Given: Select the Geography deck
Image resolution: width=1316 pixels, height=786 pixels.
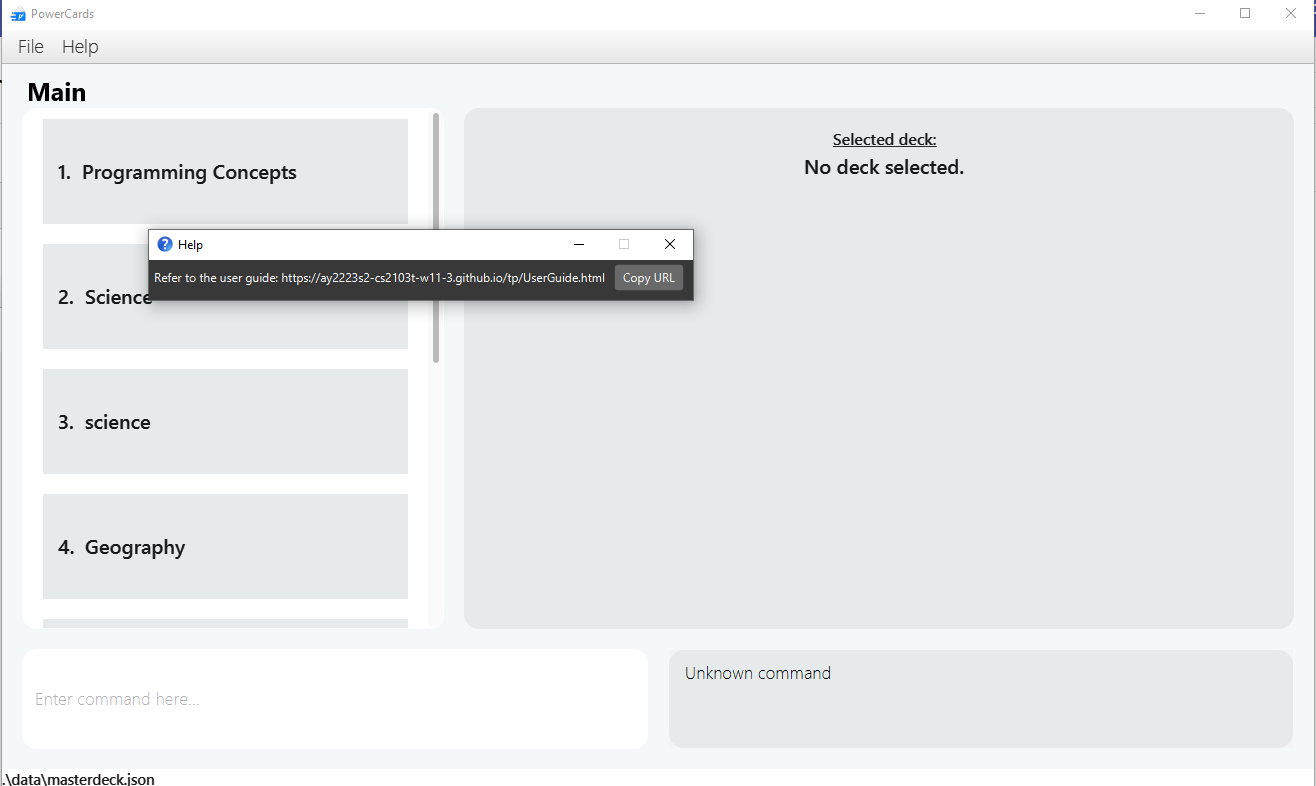Looking at the screenshot, I should pyautogui.click(x=225, y=547).
